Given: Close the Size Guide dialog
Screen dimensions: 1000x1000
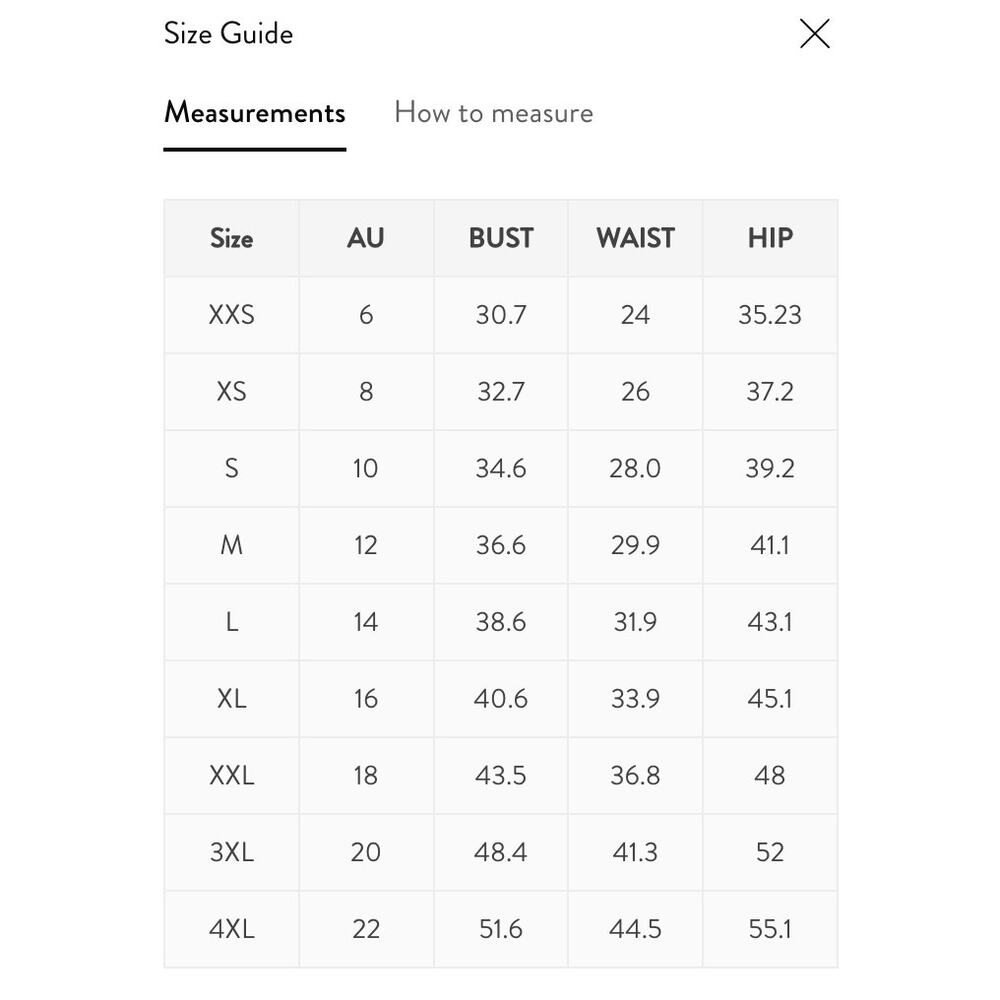Looking at the screenshot, I should (814, 33).
